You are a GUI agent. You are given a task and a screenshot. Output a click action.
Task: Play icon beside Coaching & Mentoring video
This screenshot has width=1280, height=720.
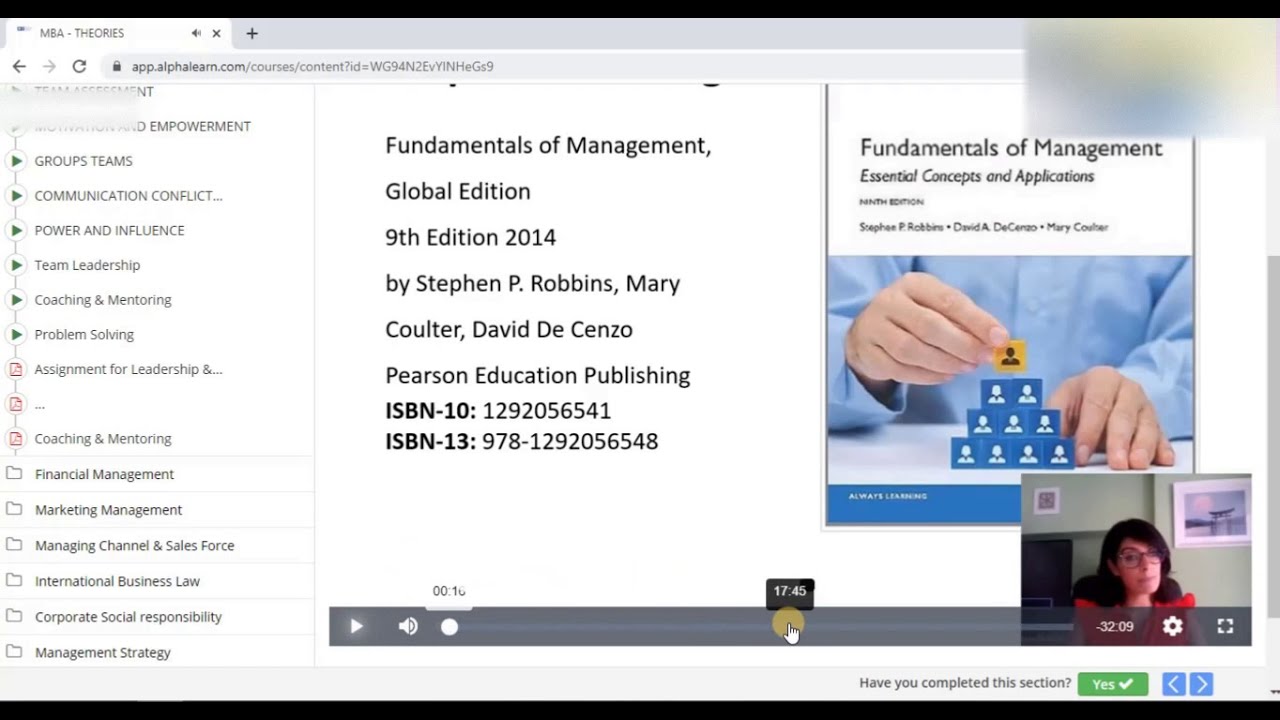pyautogui.click(x=16, y=299)
